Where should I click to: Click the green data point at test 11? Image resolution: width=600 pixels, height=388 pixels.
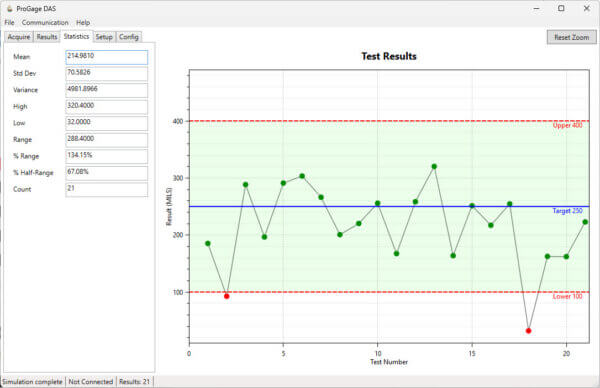click(x=396, y=254)
